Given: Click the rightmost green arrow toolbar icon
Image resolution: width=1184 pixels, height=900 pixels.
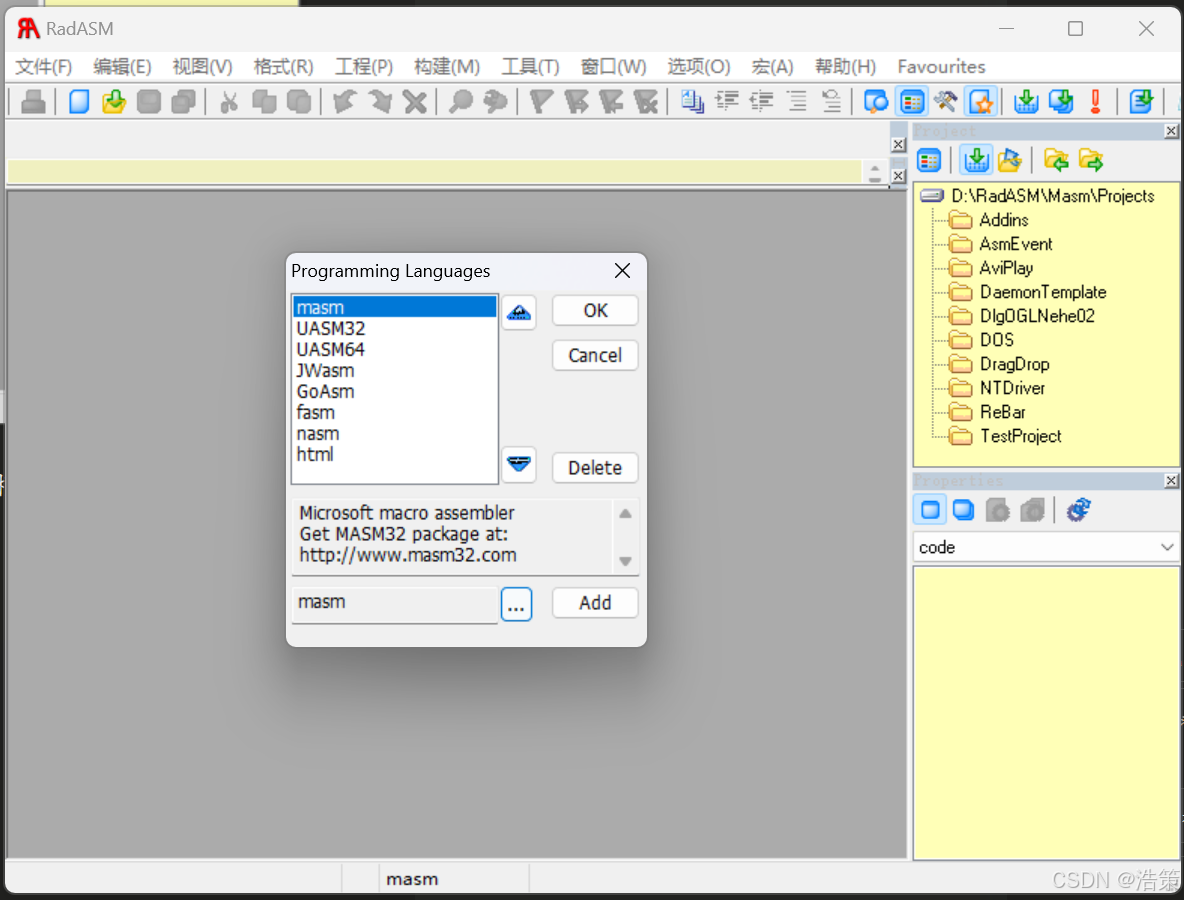Looking at the screenshot, I should pyautogui.click(x=1141, y=101).
